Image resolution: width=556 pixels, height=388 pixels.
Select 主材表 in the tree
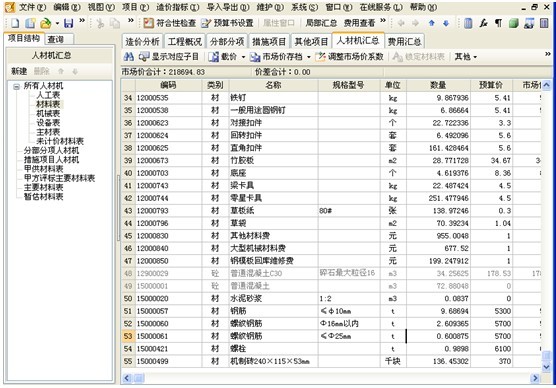click(x=48, y=132)
